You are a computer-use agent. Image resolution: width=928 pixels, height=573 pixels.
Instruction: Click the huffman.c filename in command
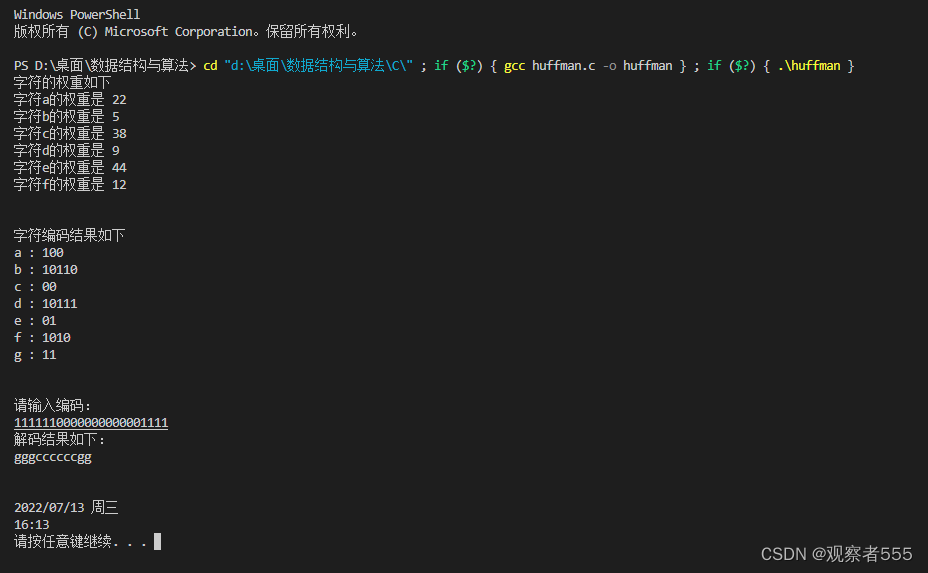click(564, 66)
